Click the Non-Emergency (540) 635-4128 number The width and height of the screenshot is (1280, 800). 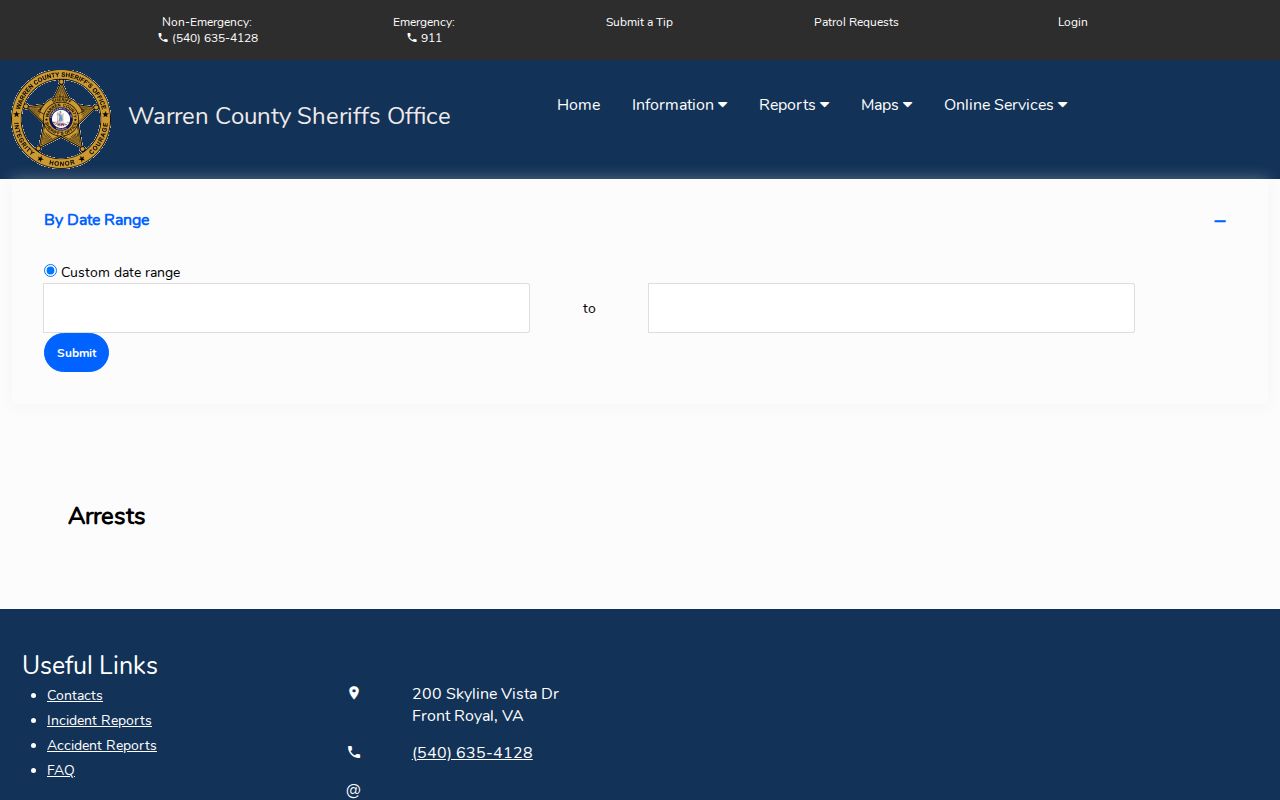215,38
